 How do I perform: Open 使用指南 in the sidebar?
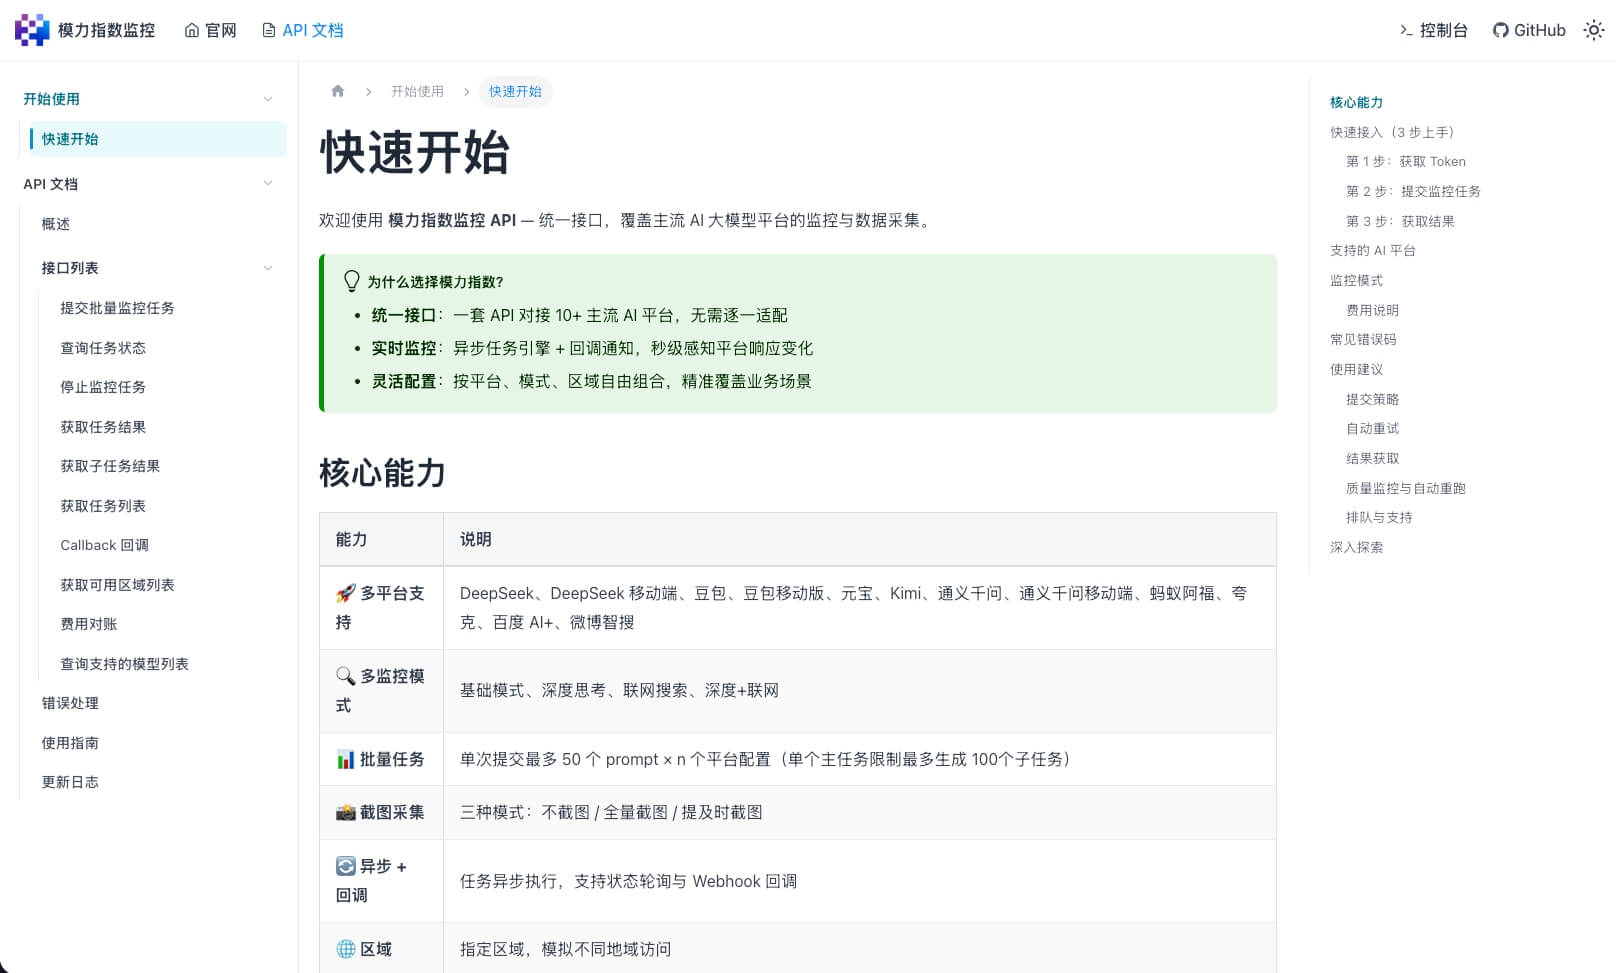coord(70,743)
